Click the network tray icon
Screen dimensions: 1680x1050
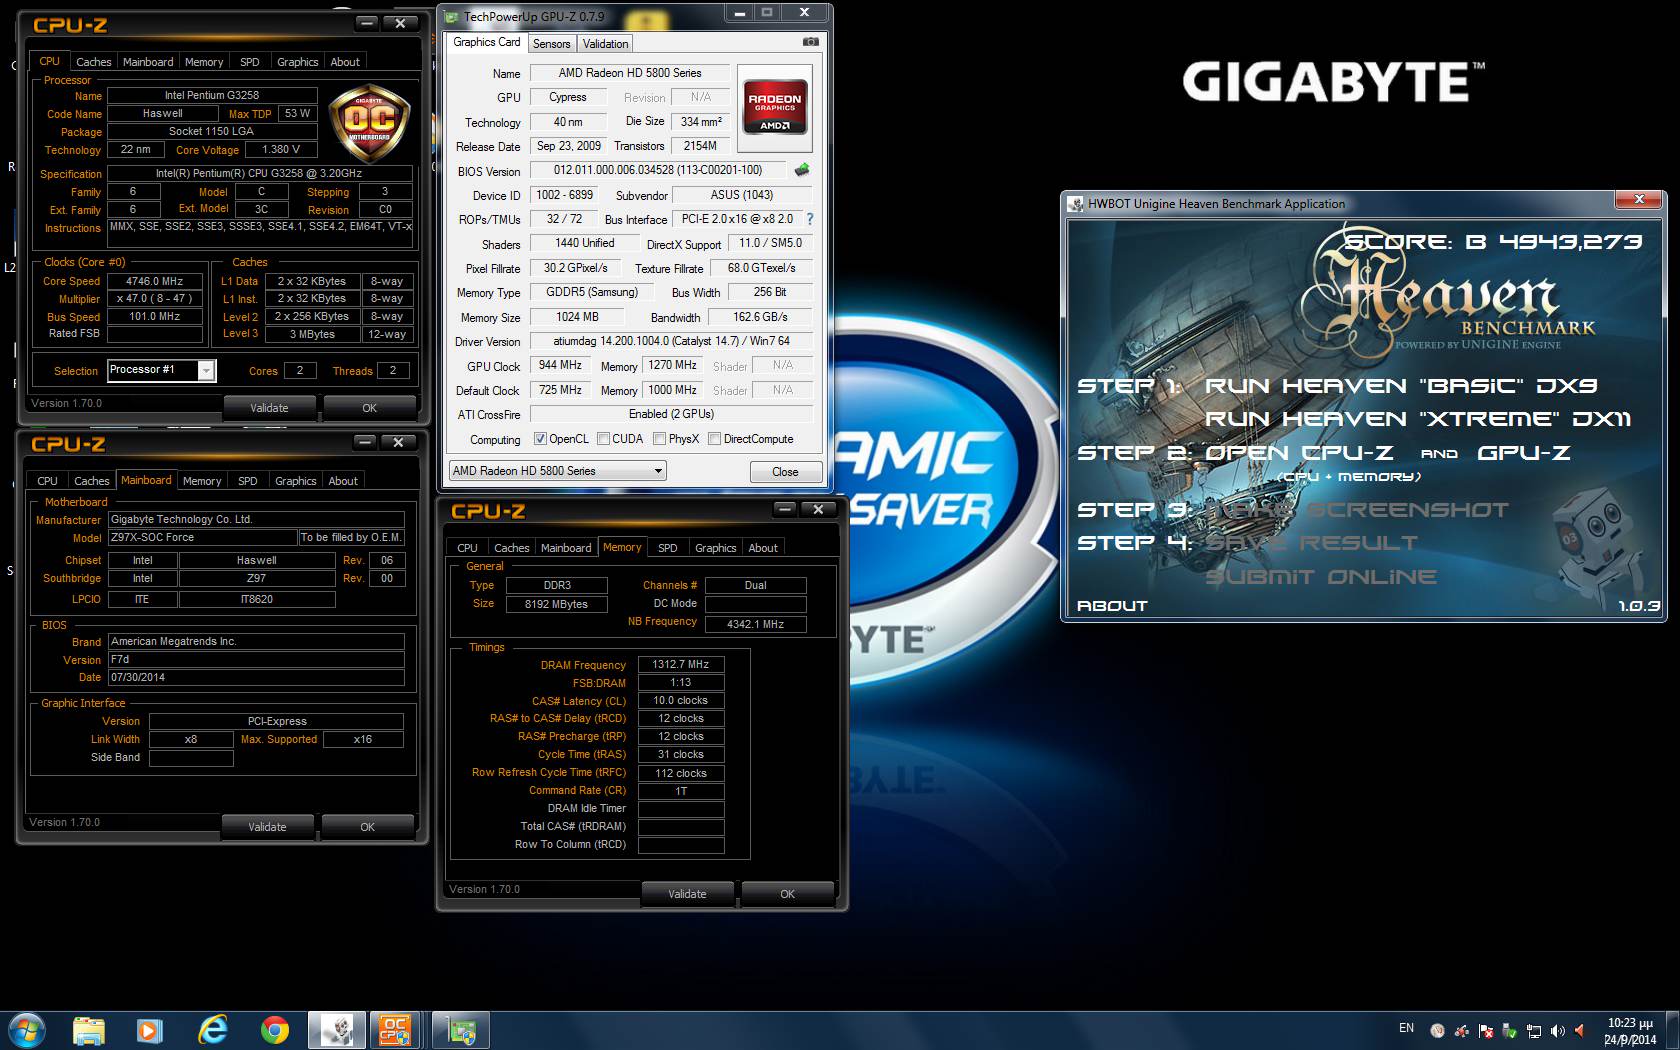[1534, 1030]
